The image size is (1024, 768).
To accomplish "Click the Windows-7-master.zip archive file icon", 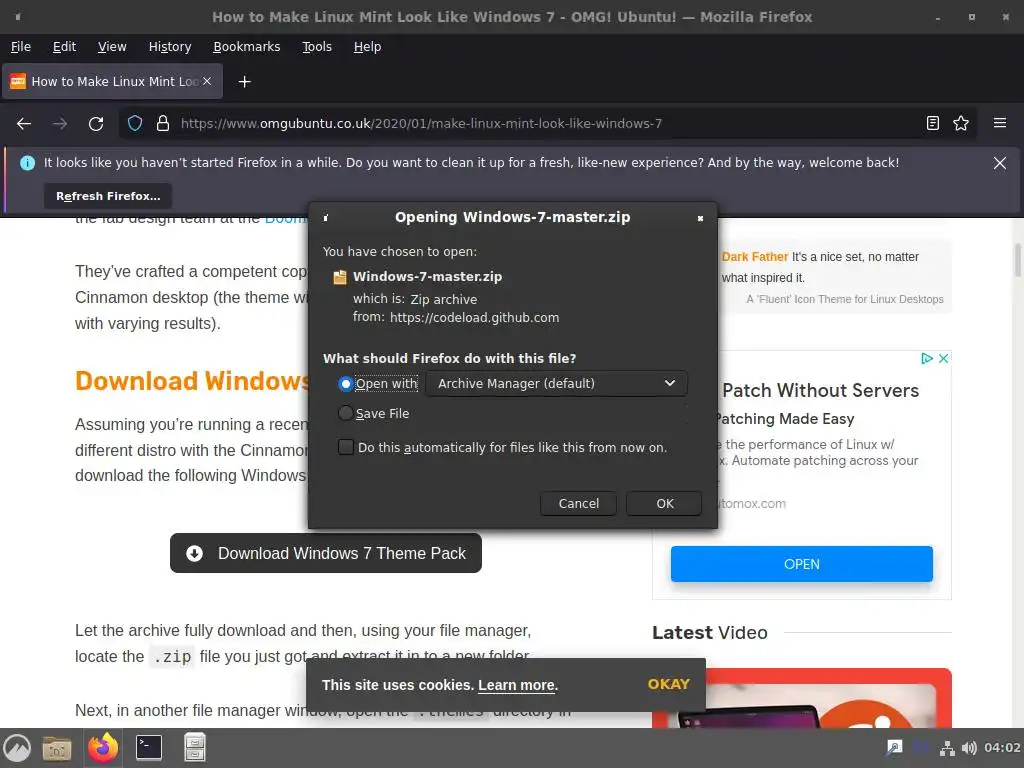I will click(340, 277).
